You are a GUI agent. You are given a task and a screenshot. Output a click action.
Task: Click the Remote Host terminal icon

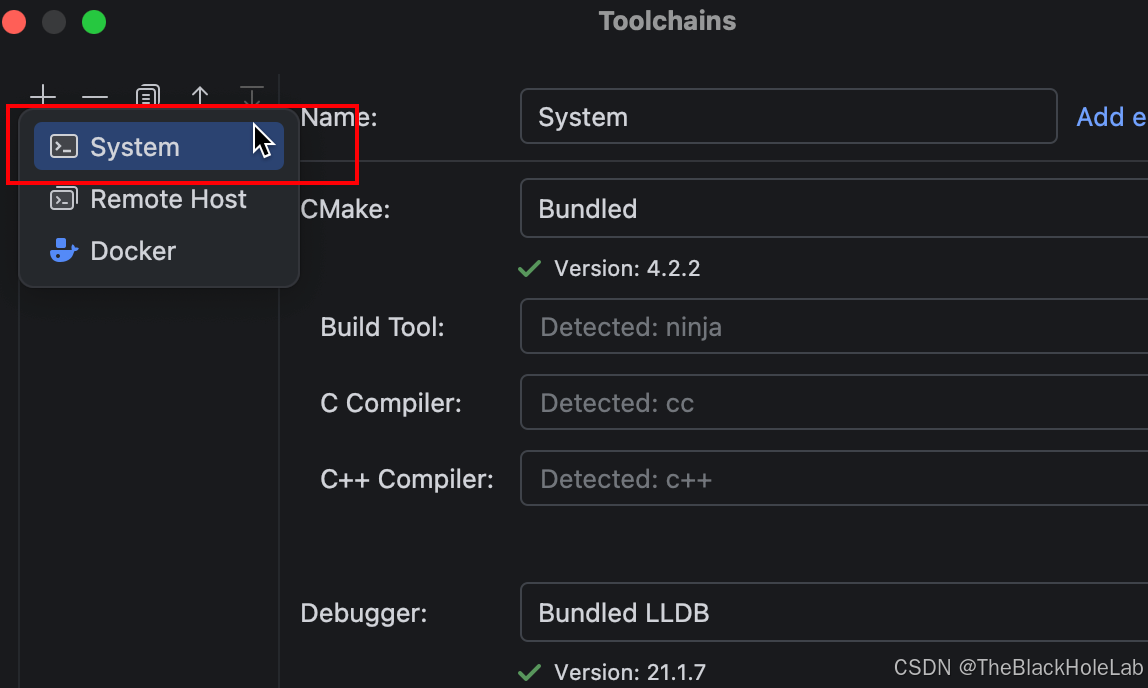(63, 199)
